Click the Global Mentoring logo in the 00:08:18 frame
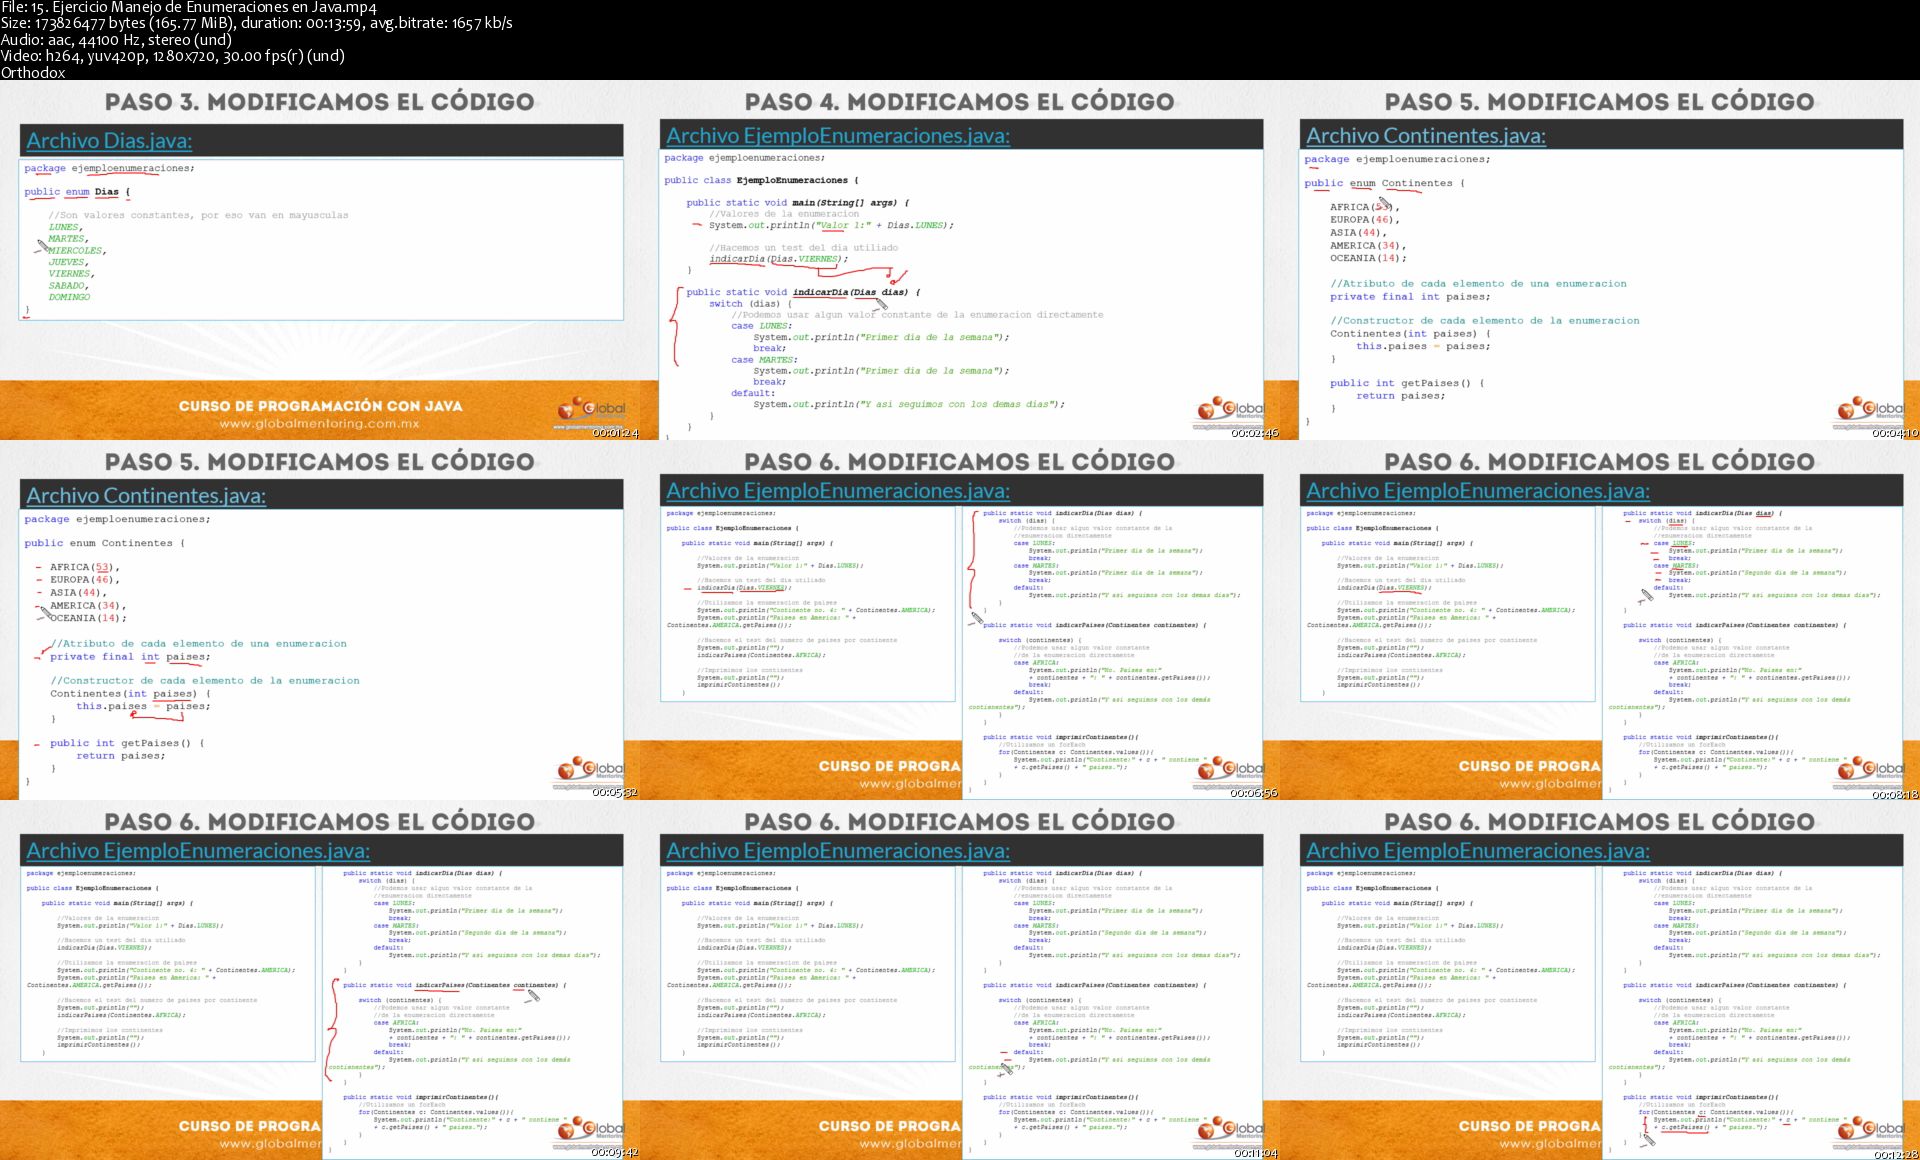1920x1160 pixels. tap(1870, 771)
